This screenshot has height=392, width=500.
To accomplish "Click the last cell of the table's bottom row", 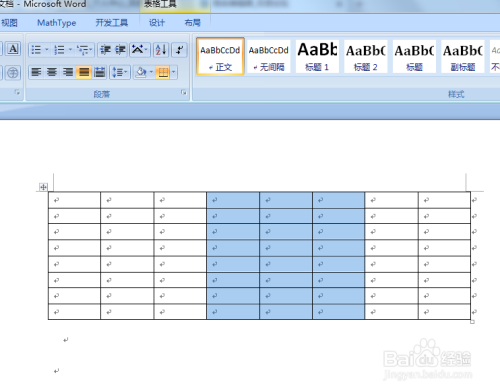I will coord(444,312).
